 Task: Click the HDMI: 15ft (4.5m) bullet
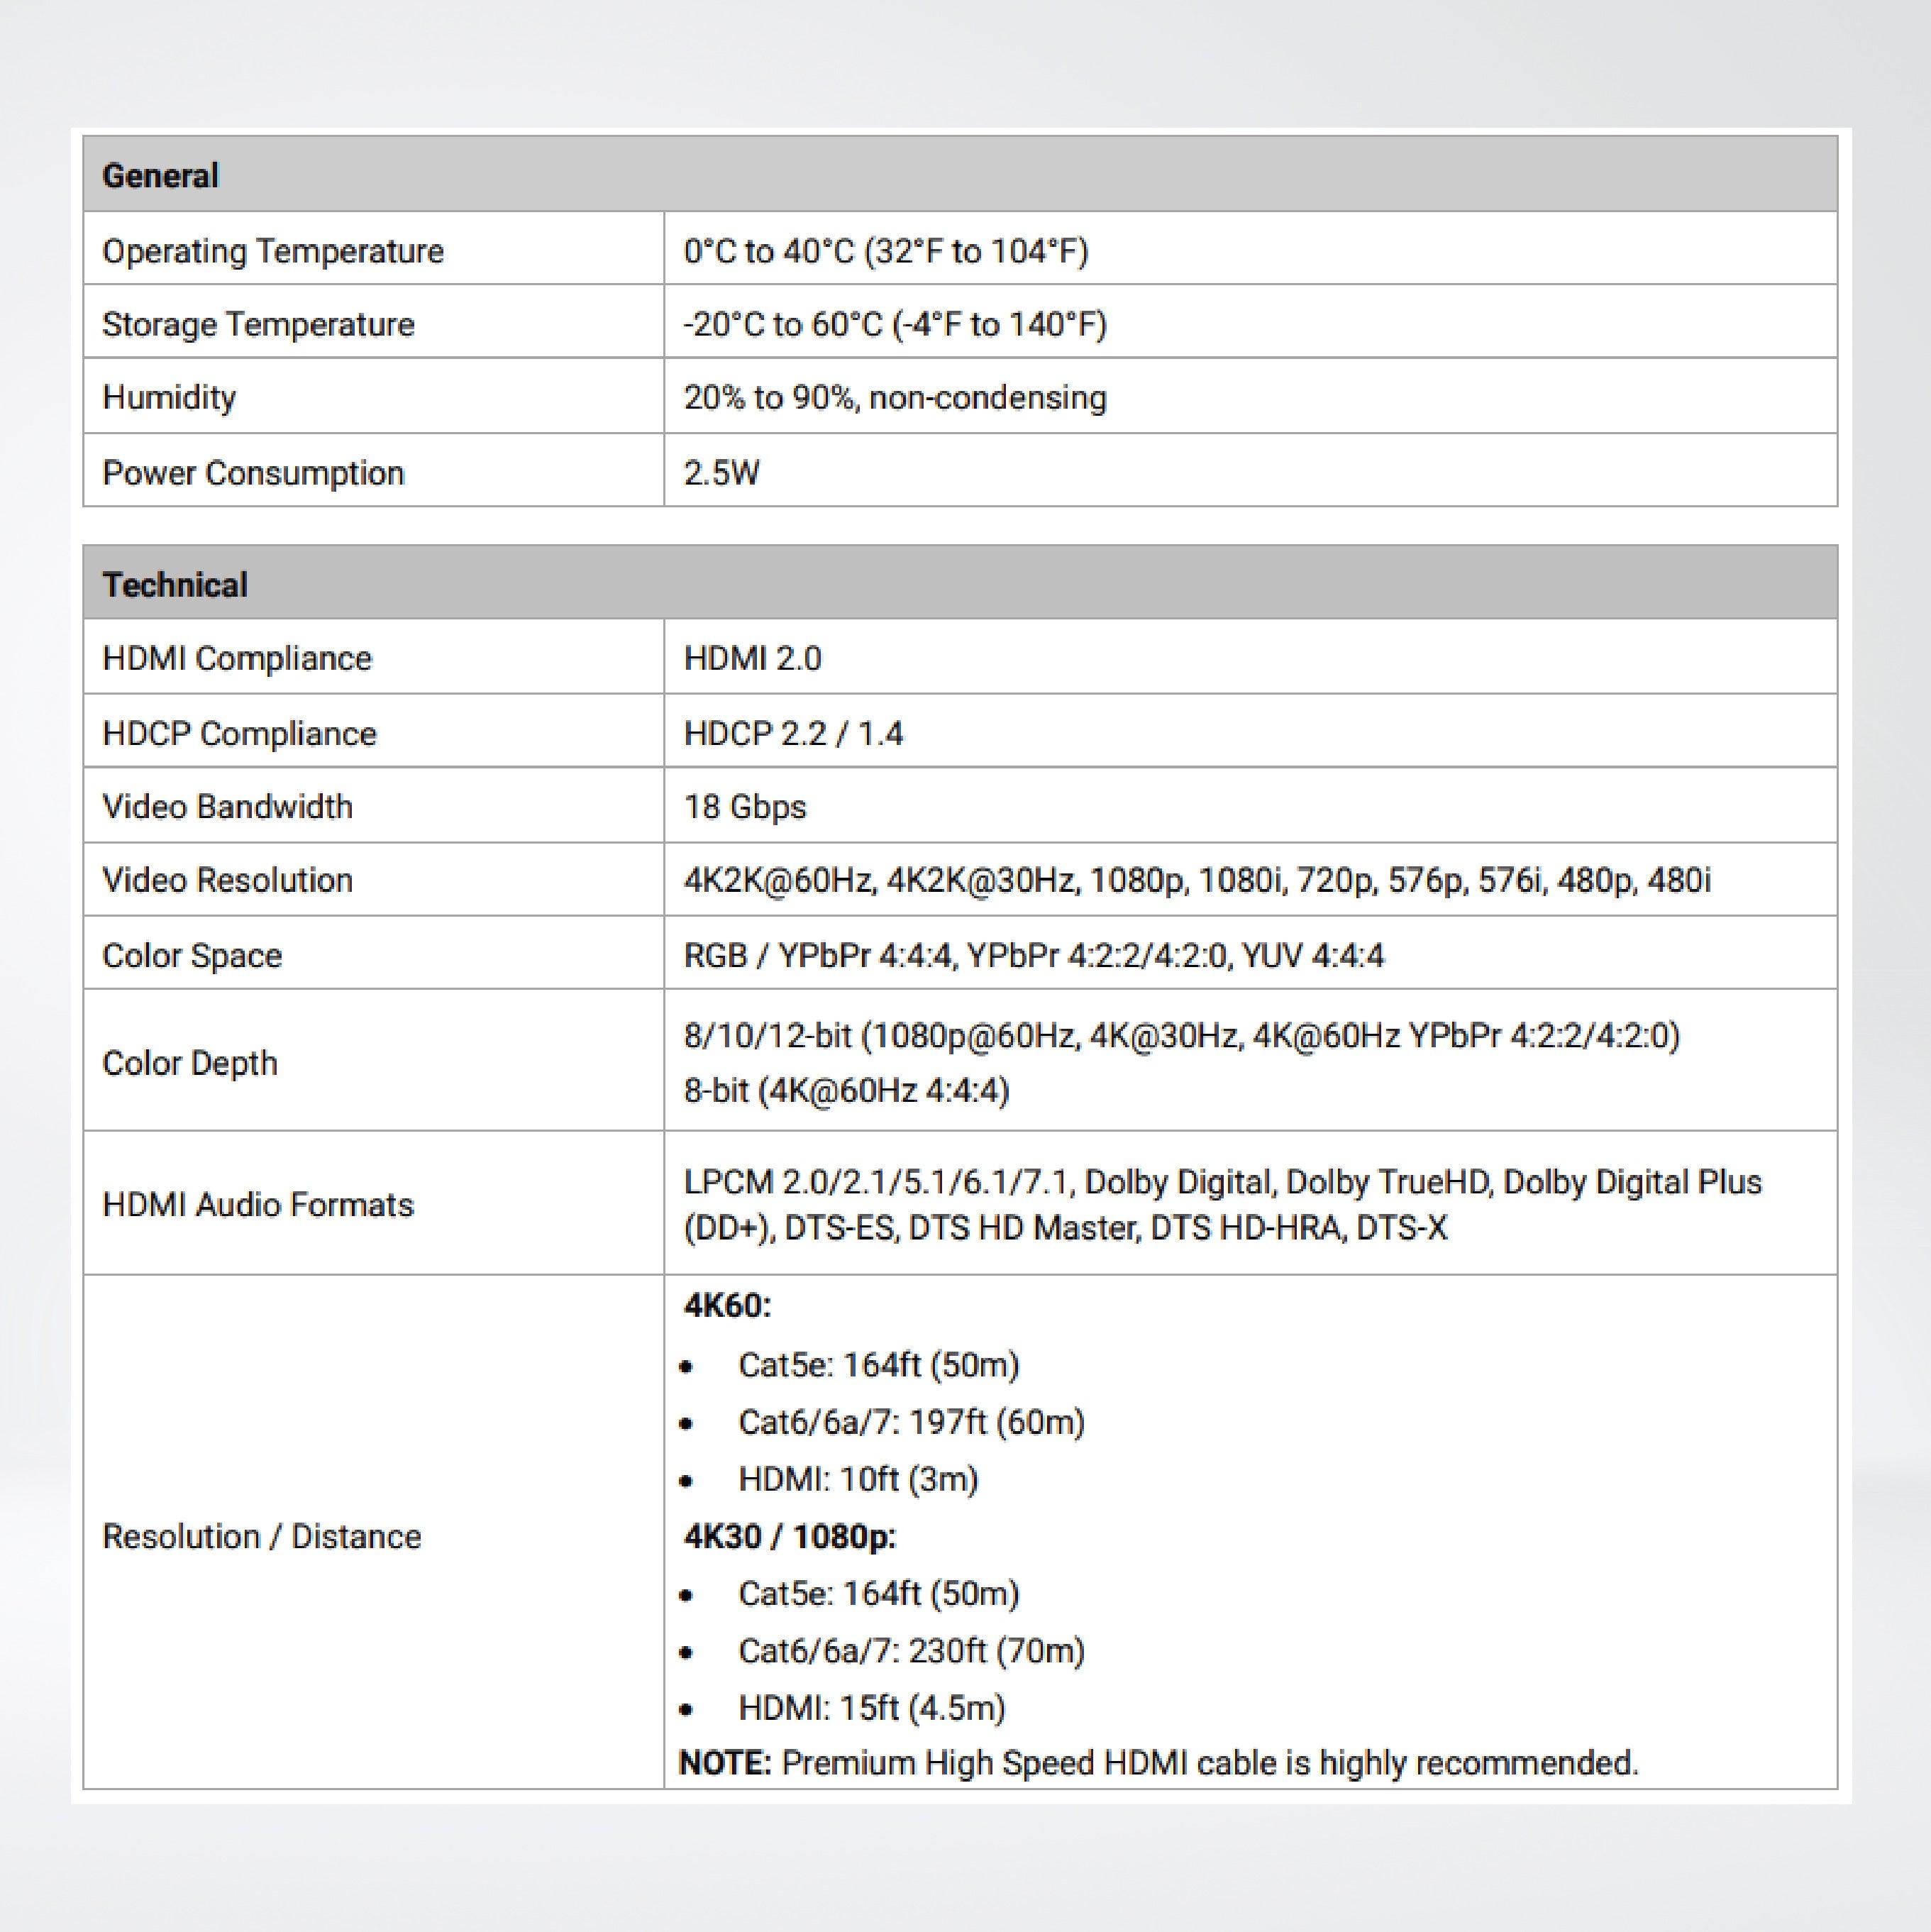tap(871, 1708)
